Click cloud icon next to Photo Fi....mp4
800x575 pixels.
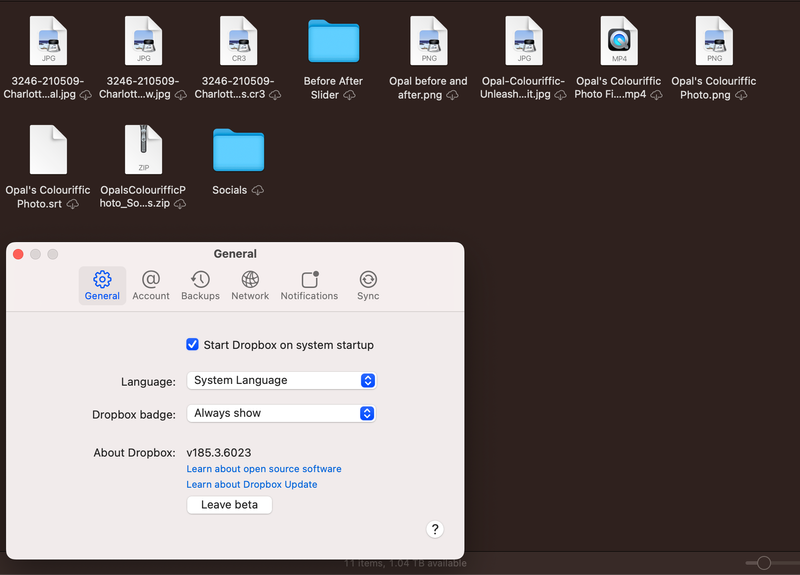pyautogui.click(x=657, y=95)
